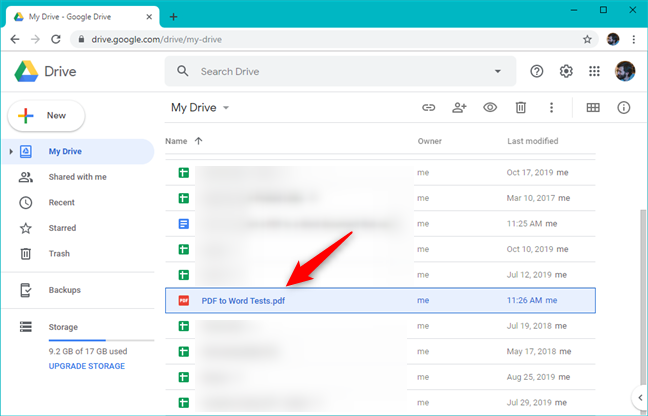Click the Sheets icon in Mar 10, 2017 row
648x416 pixels.
click(183, 198)
